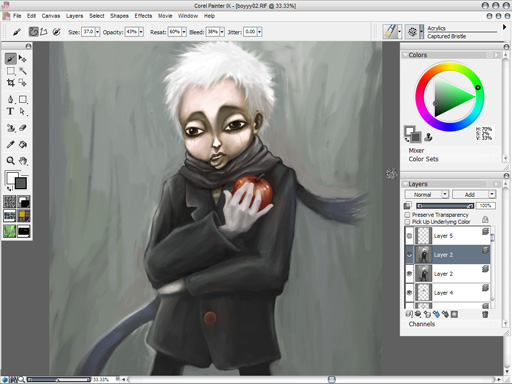Screen dimensions: 512x384
Task: Pick the Eraser tool
Action: [23, 128]
